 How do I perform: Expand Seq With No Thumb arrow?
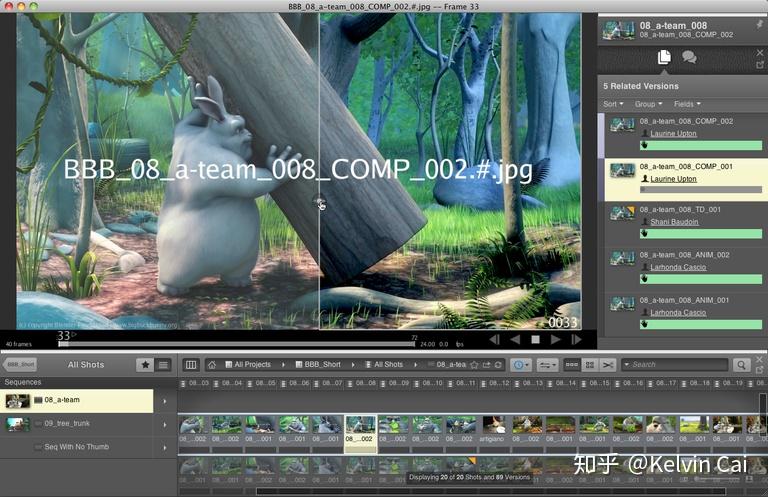(x=165, y=448)
